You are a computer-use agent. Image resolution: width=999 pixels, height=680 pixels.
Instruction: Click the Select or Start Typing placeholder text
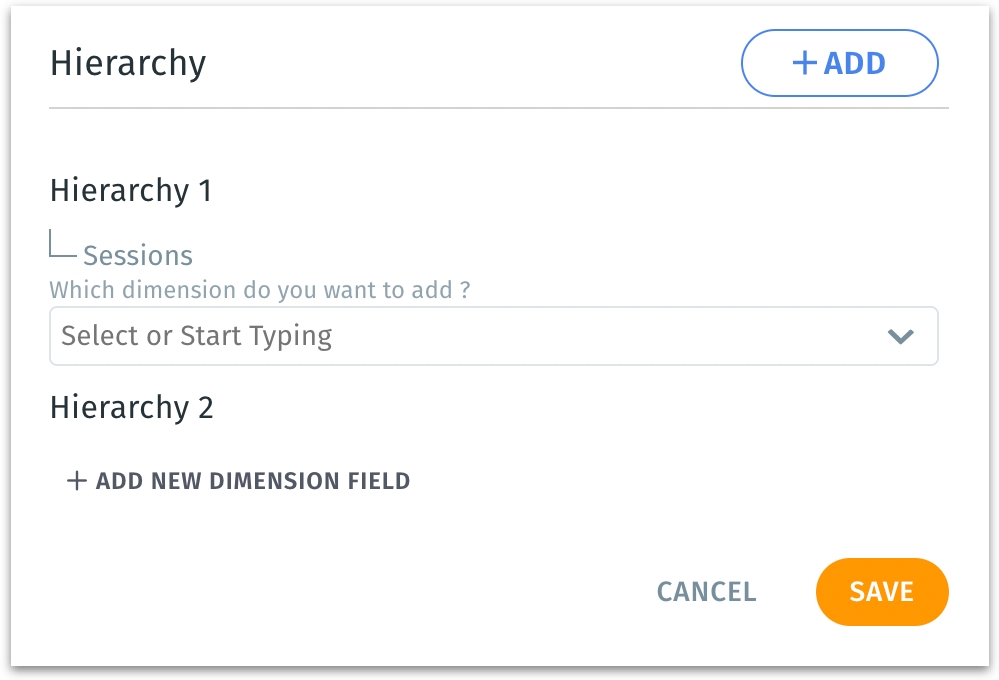[196, 336]
